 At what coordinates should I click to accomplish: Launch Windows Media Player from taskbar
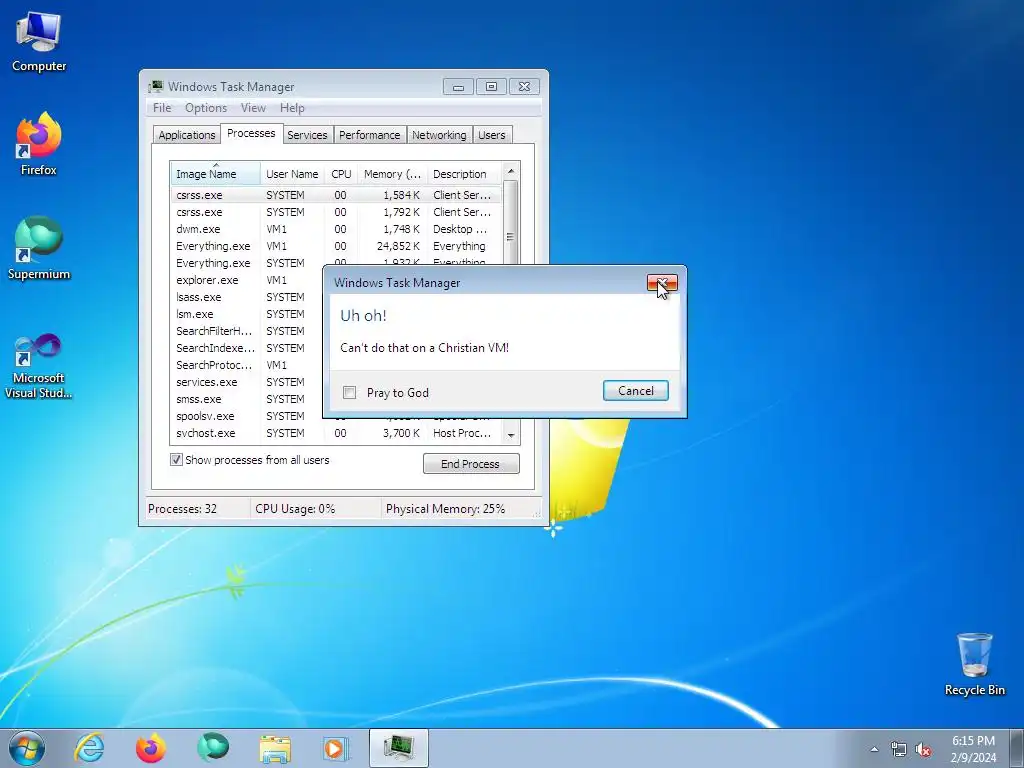(337, 748)
